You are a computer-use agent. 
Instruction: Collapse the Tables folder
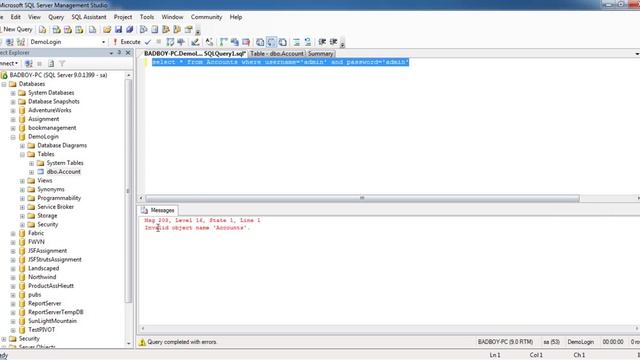tap(22, 155)
